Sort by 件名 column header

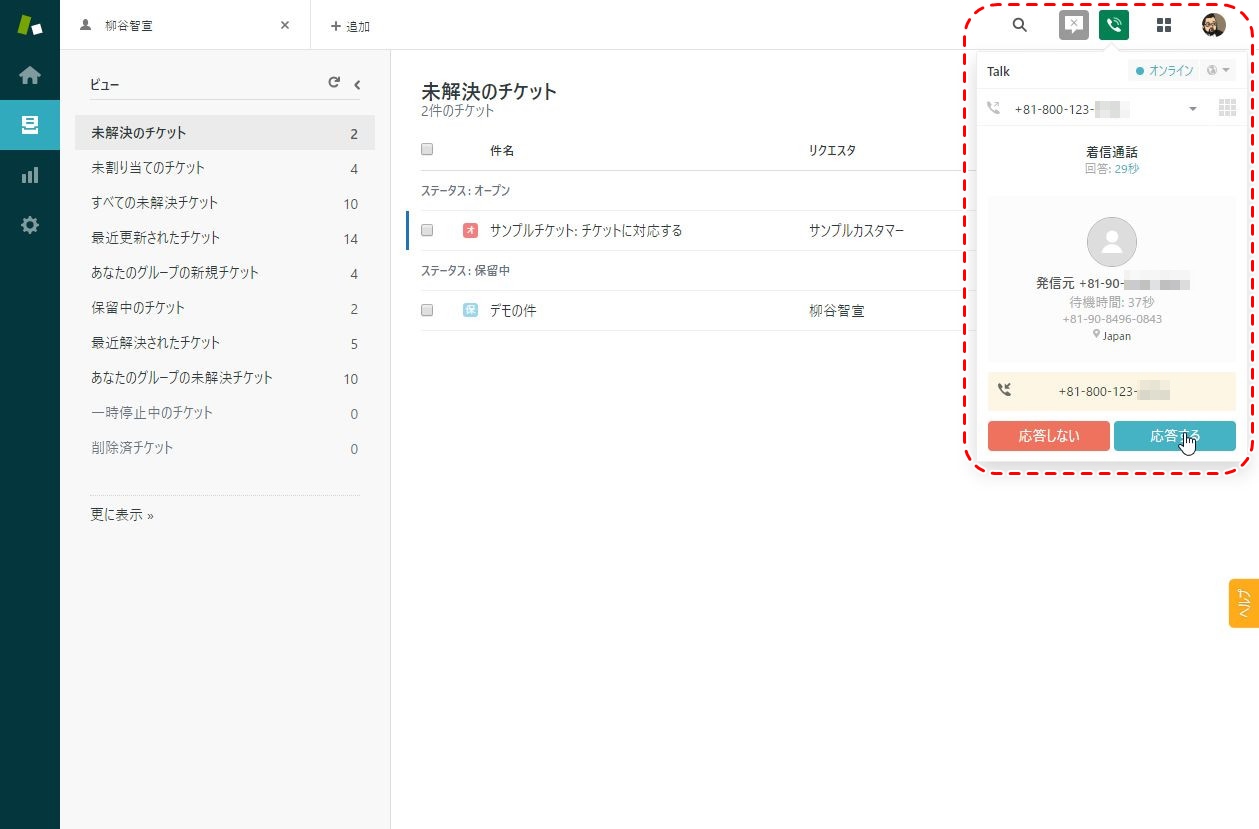pyautogui.click(x=502, y=150)
